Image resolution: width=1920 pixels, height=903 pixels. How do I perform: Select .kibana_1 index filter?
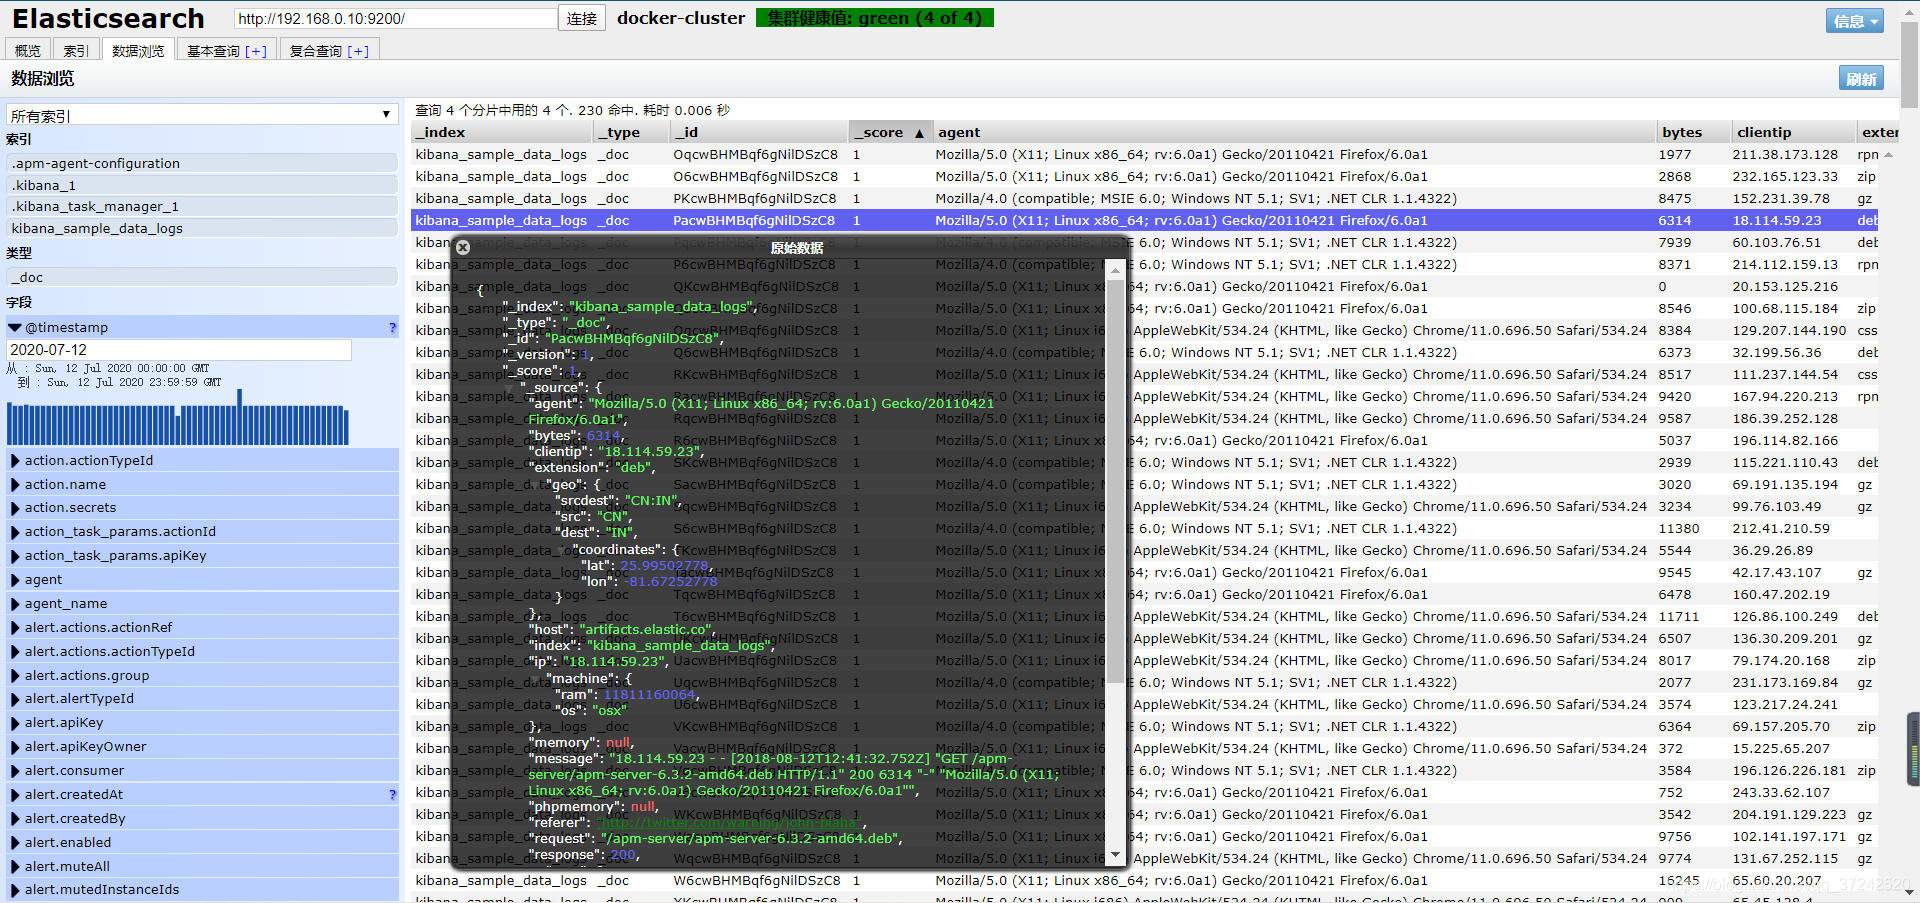[x=202, y=185]
